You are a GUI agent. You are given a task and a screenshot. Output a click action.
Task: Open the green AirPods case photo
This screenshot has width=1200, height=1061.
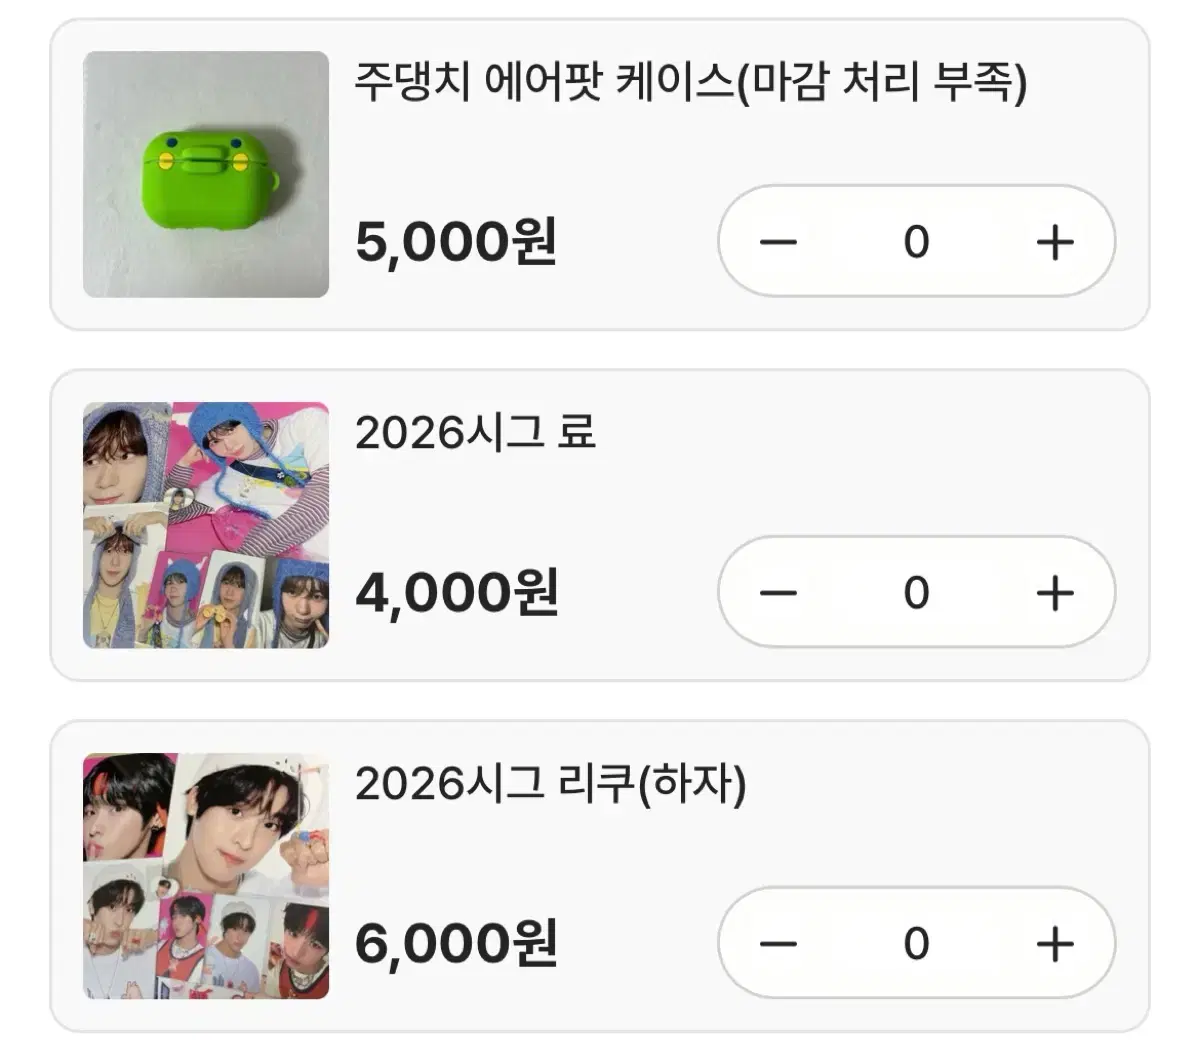(x=206, y=174)
